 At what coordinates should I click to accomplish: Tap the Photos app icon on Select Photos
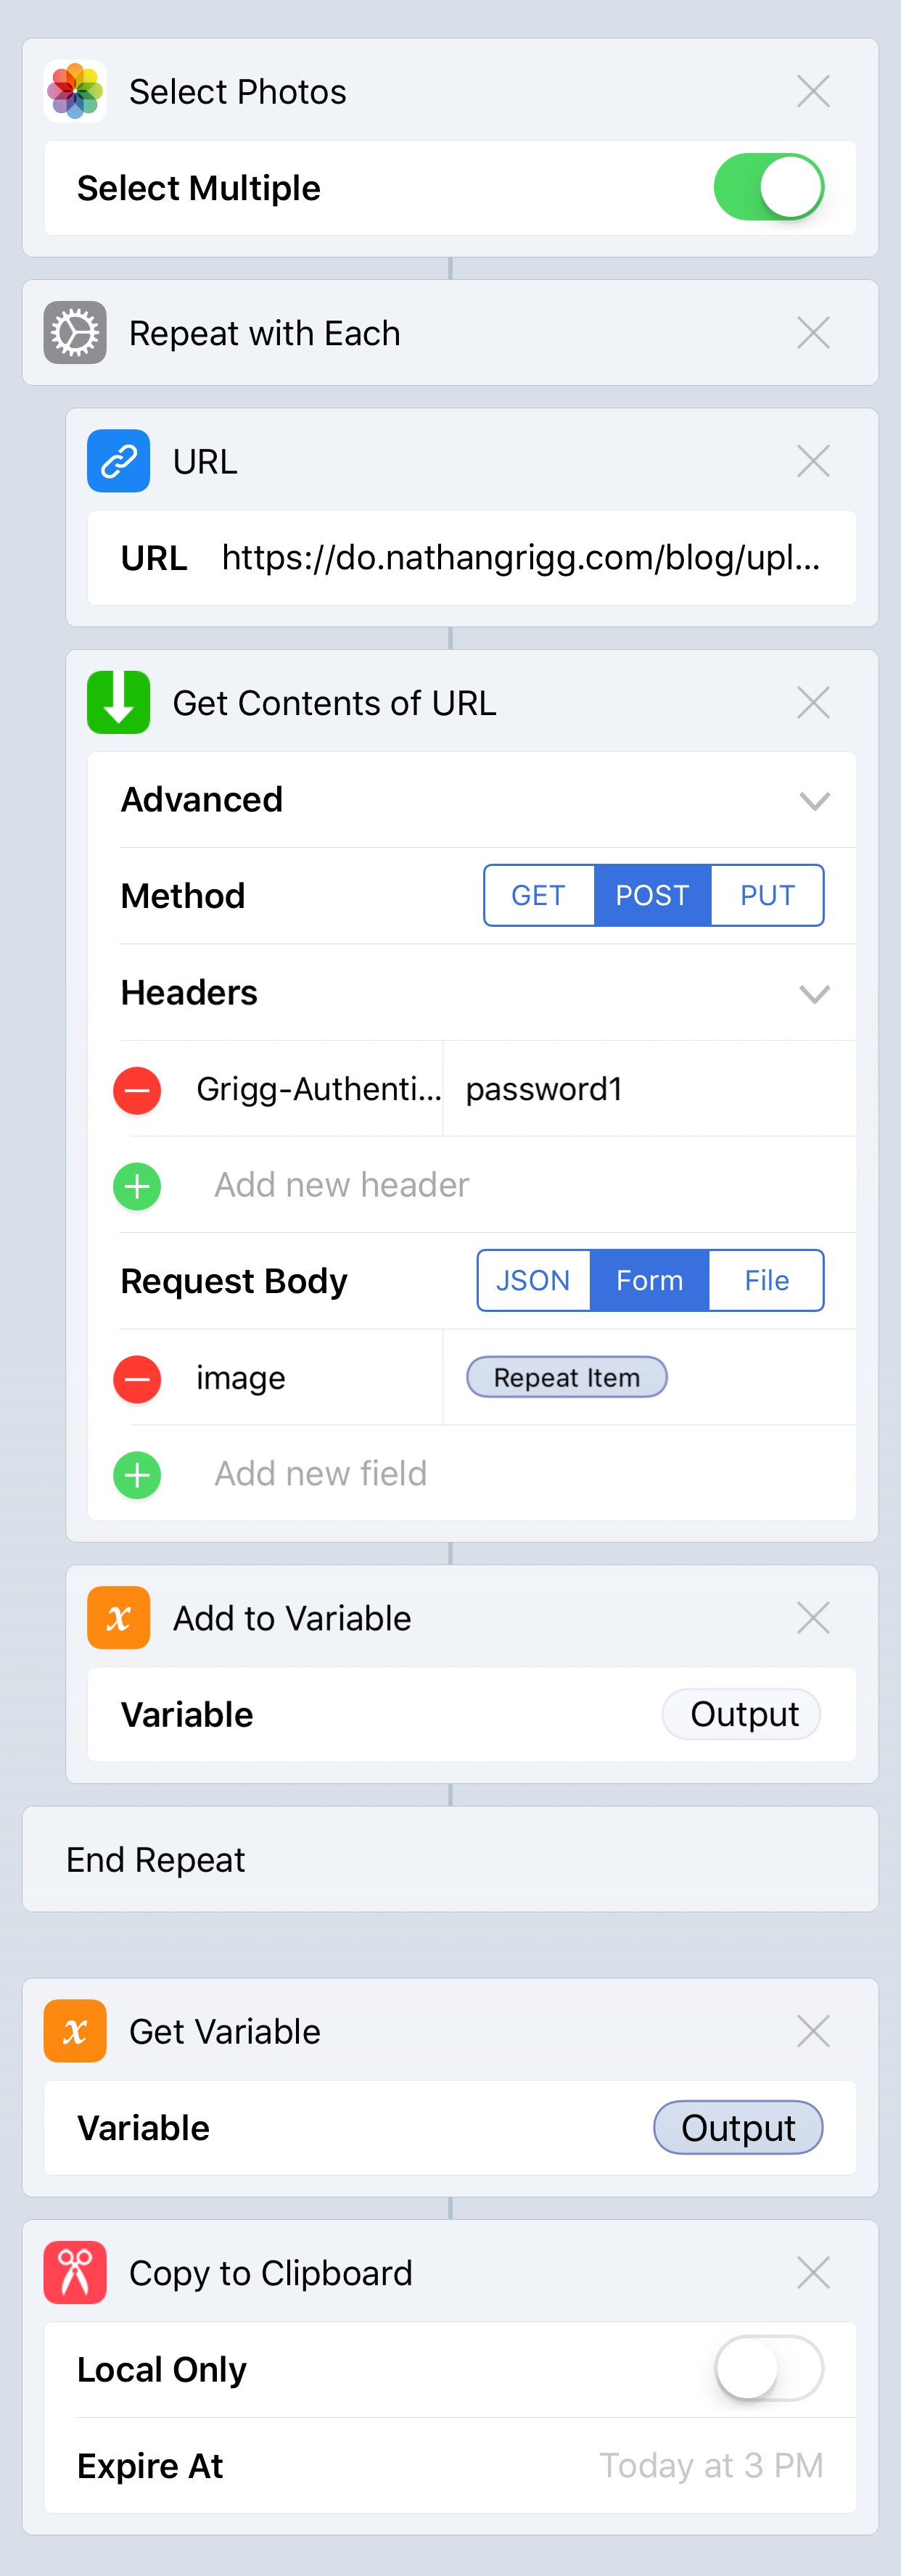75,91
